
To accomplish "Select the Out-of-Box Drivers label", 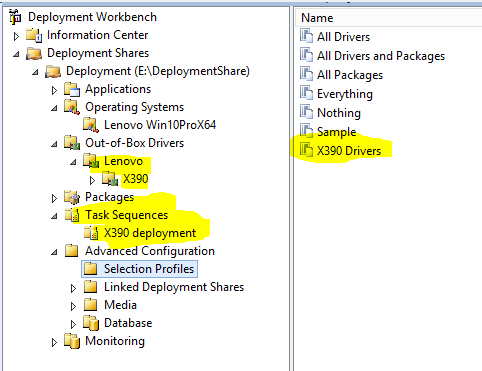I will click(135, 143).
